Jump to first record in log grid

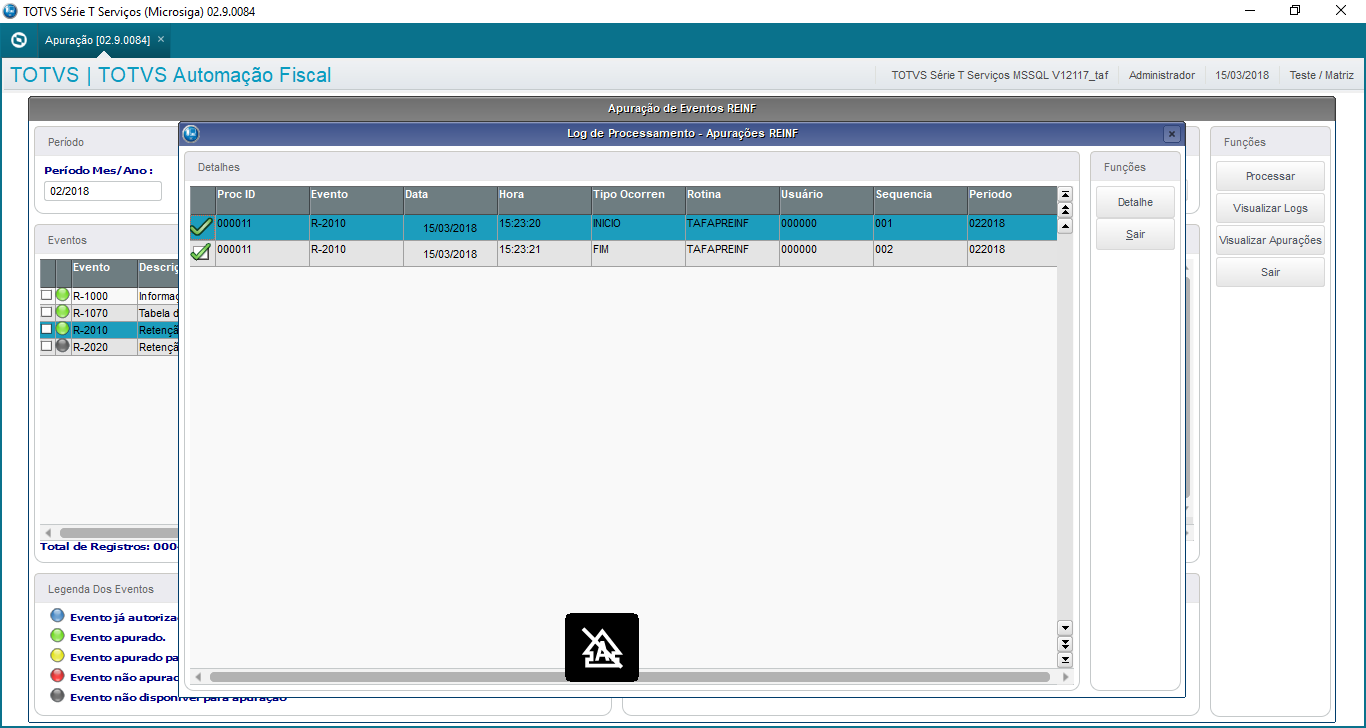[x=1065, y=194]
